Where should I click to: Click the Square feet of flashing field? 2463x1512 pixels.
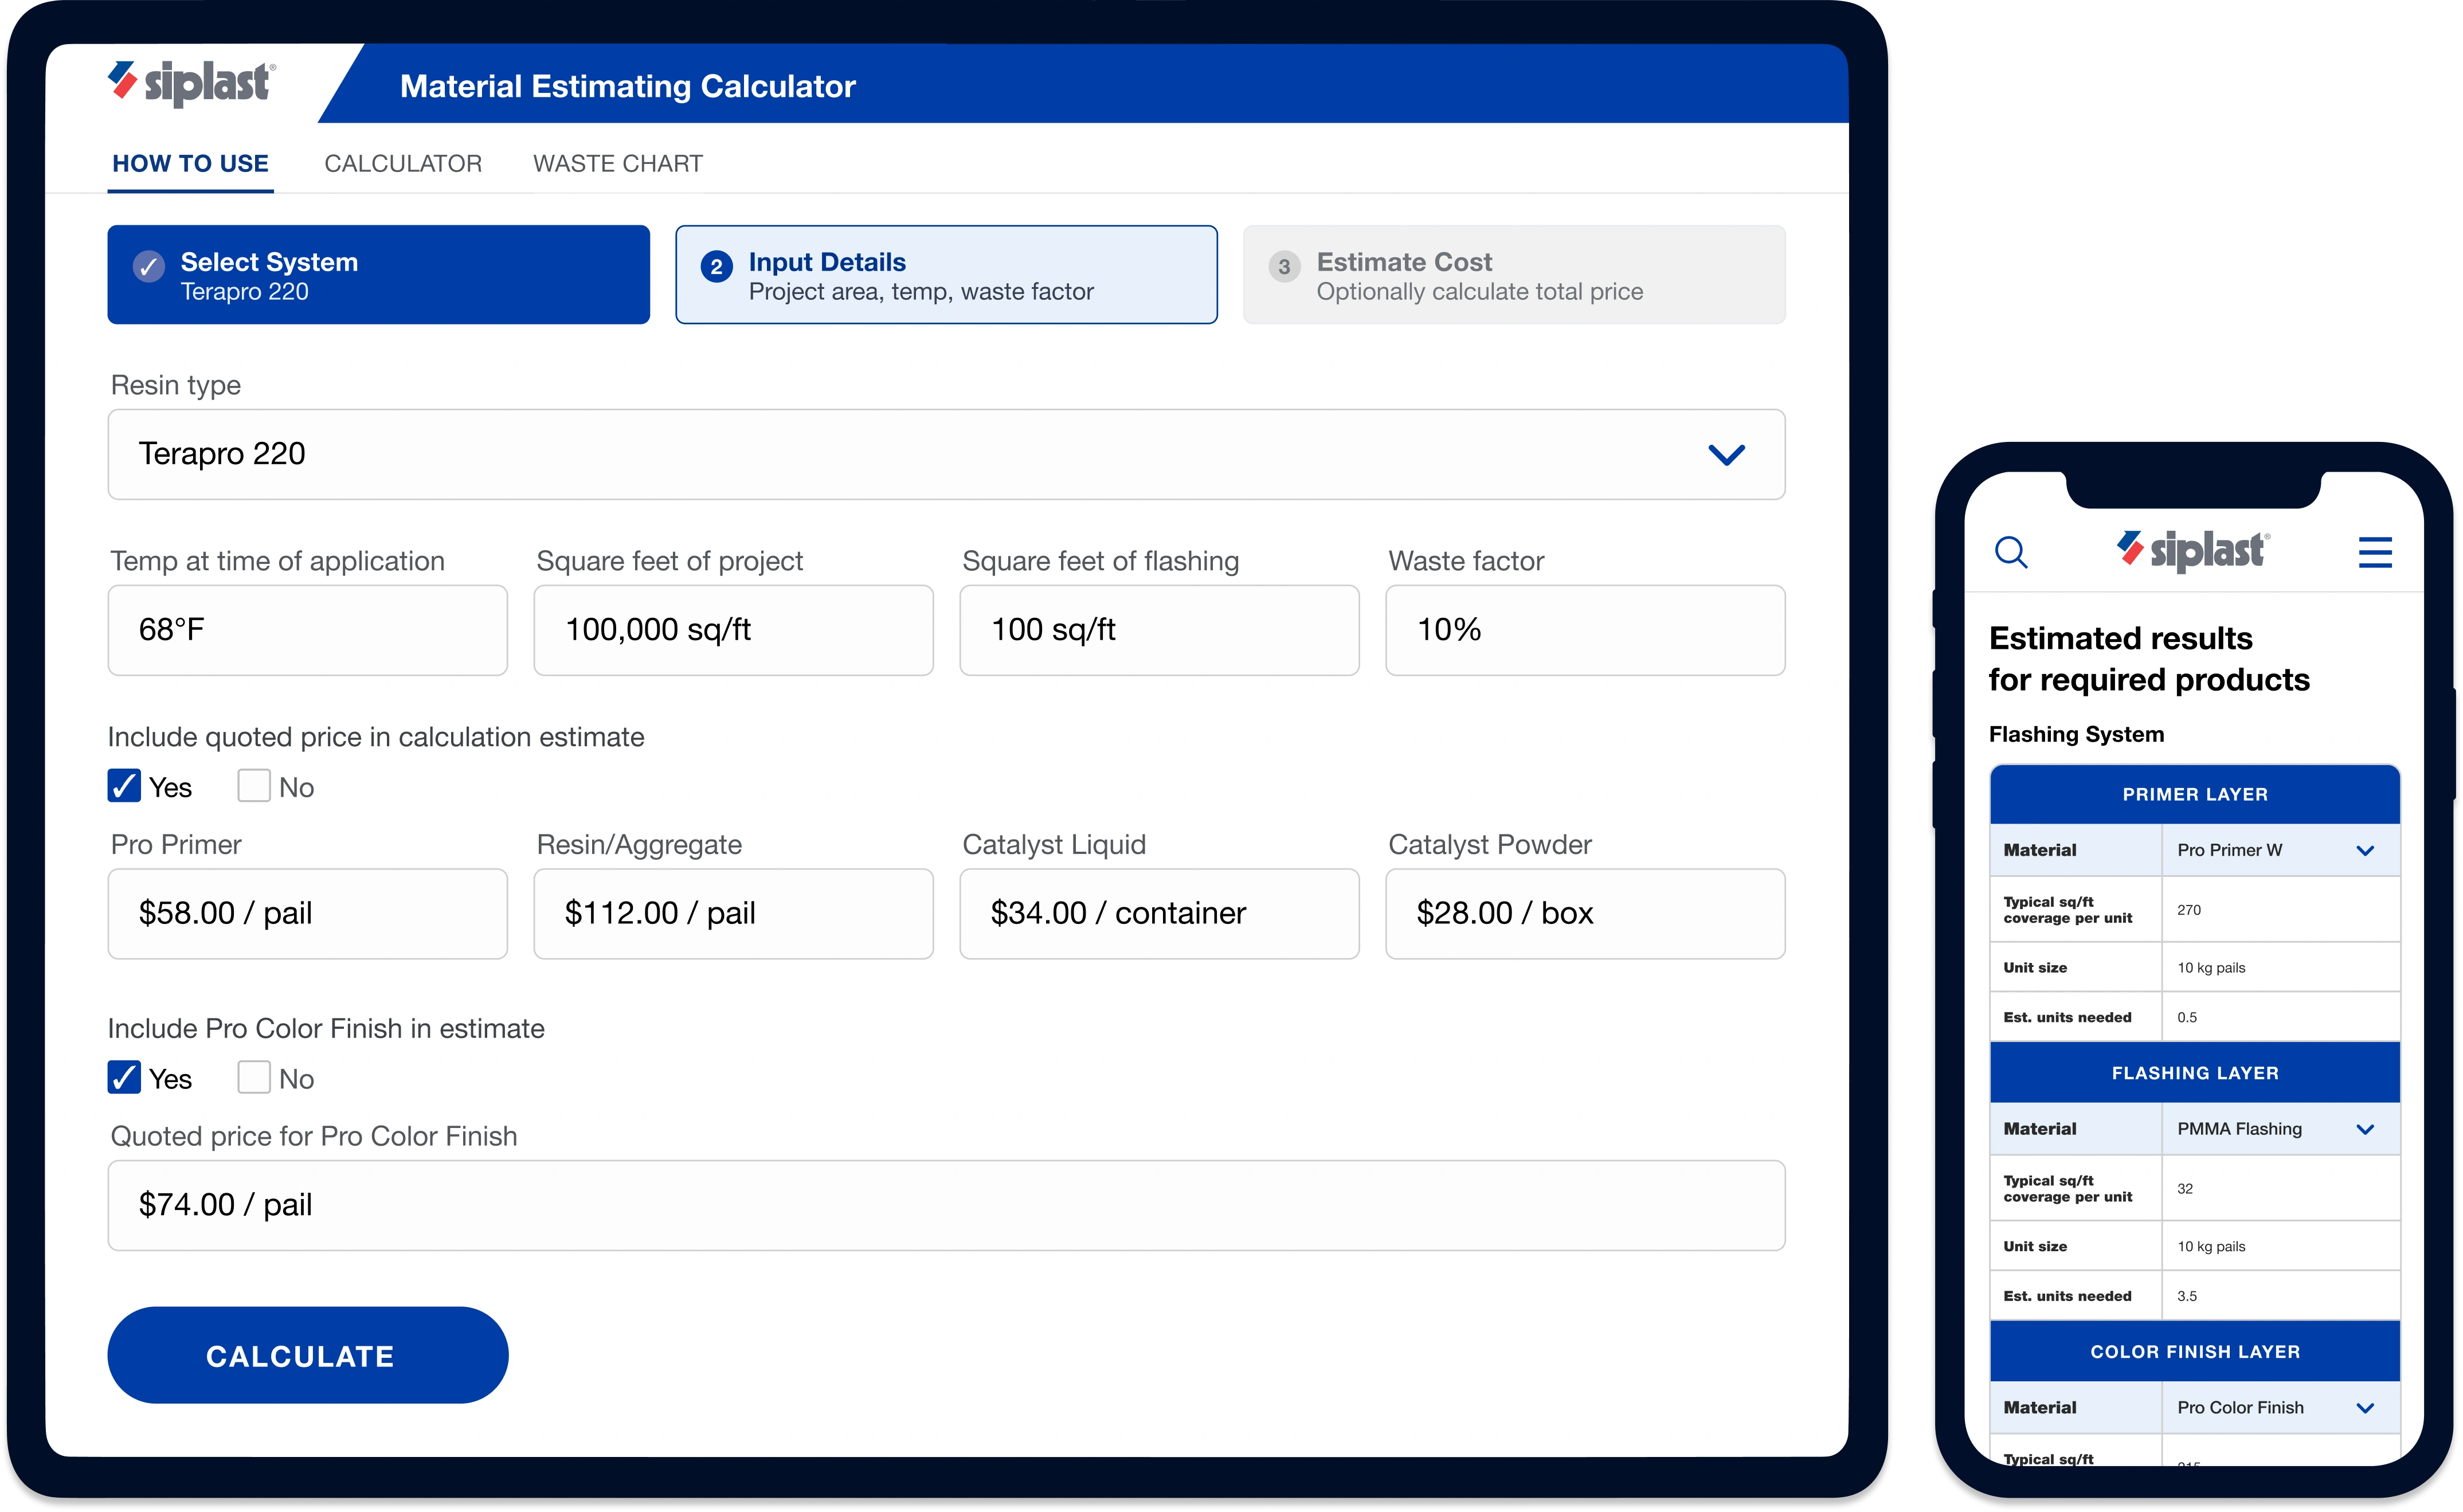1160,630
